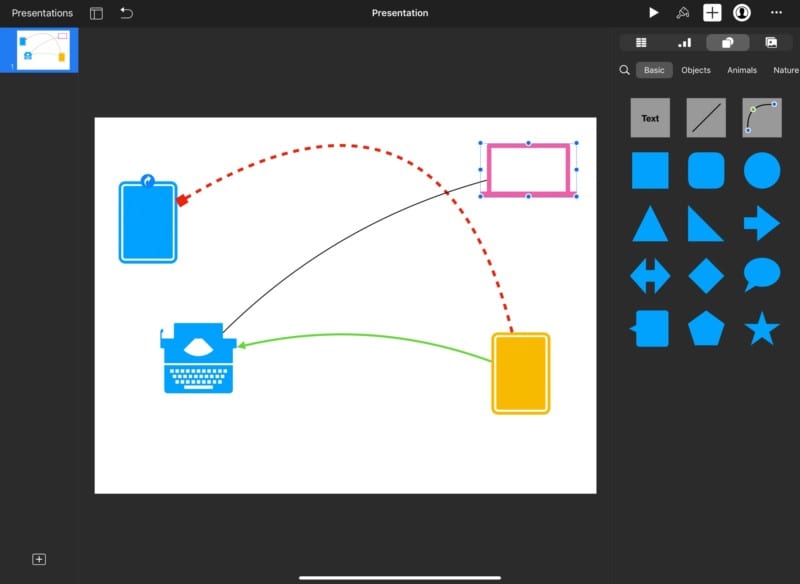Viewport: 800px width, 584px height.
Task: Add a new slide with the plus button
Action: [x=37, y=559]
